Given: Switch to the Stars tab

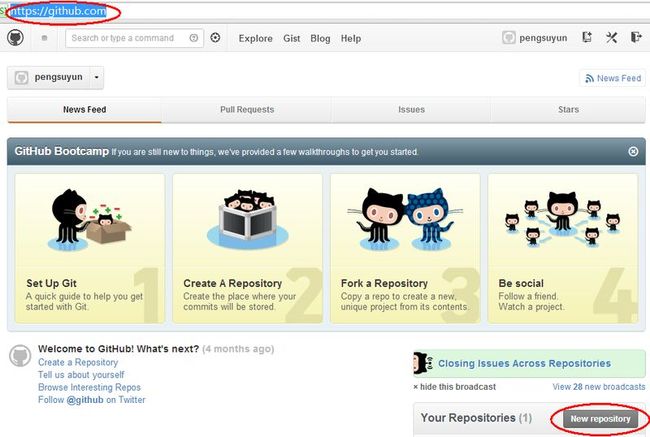Looking at the screenshot, I should [x=568, y=109].
